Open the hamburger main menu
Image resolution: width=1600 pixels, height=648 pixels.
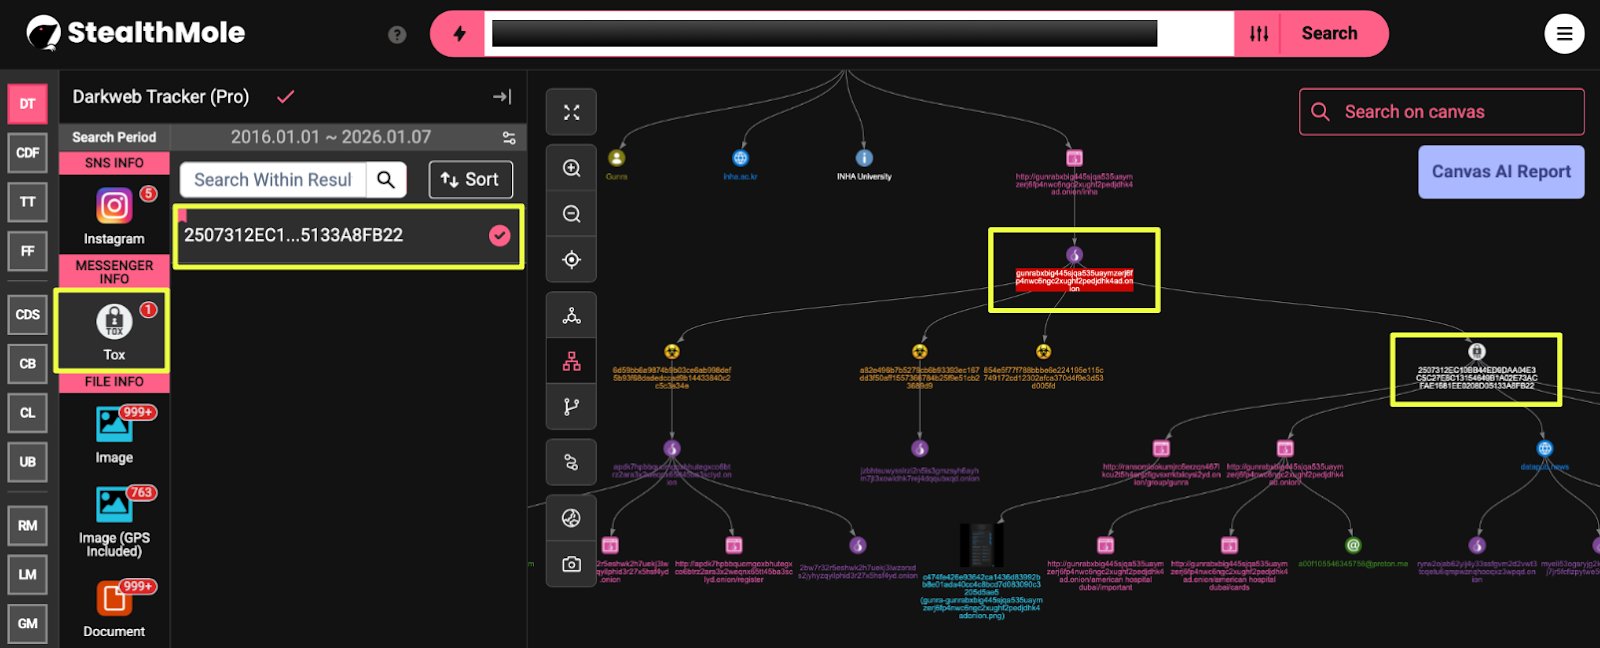(1564, 34)
